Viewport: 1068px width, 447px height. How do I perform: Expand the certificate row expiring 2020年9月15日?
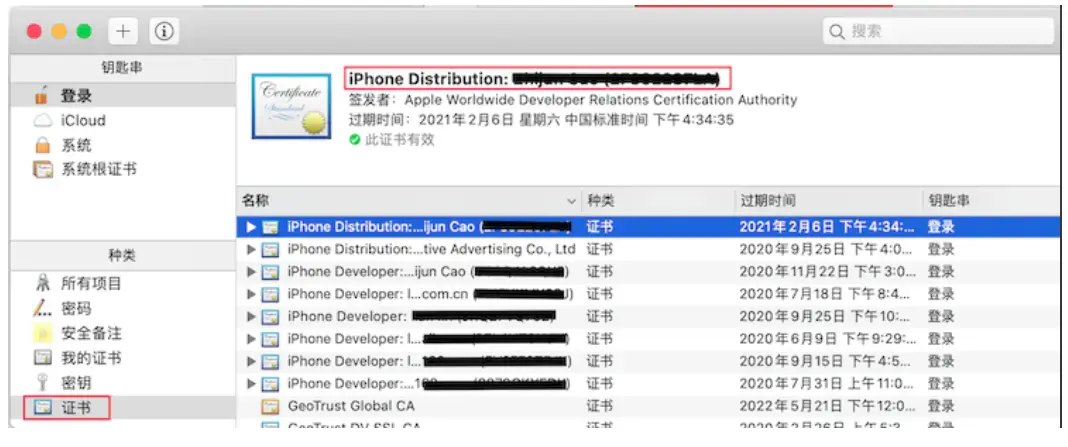point(251,361)
